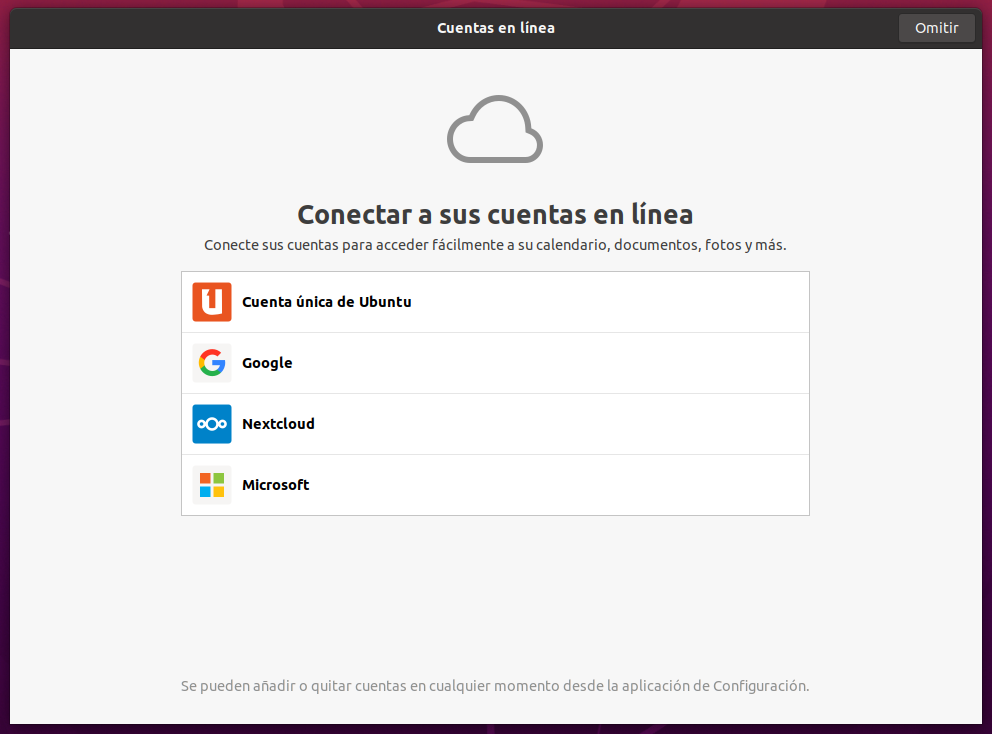
Task: Open "Cuenta única de Ubuntu" label
Action: click(x=326, y=302)
